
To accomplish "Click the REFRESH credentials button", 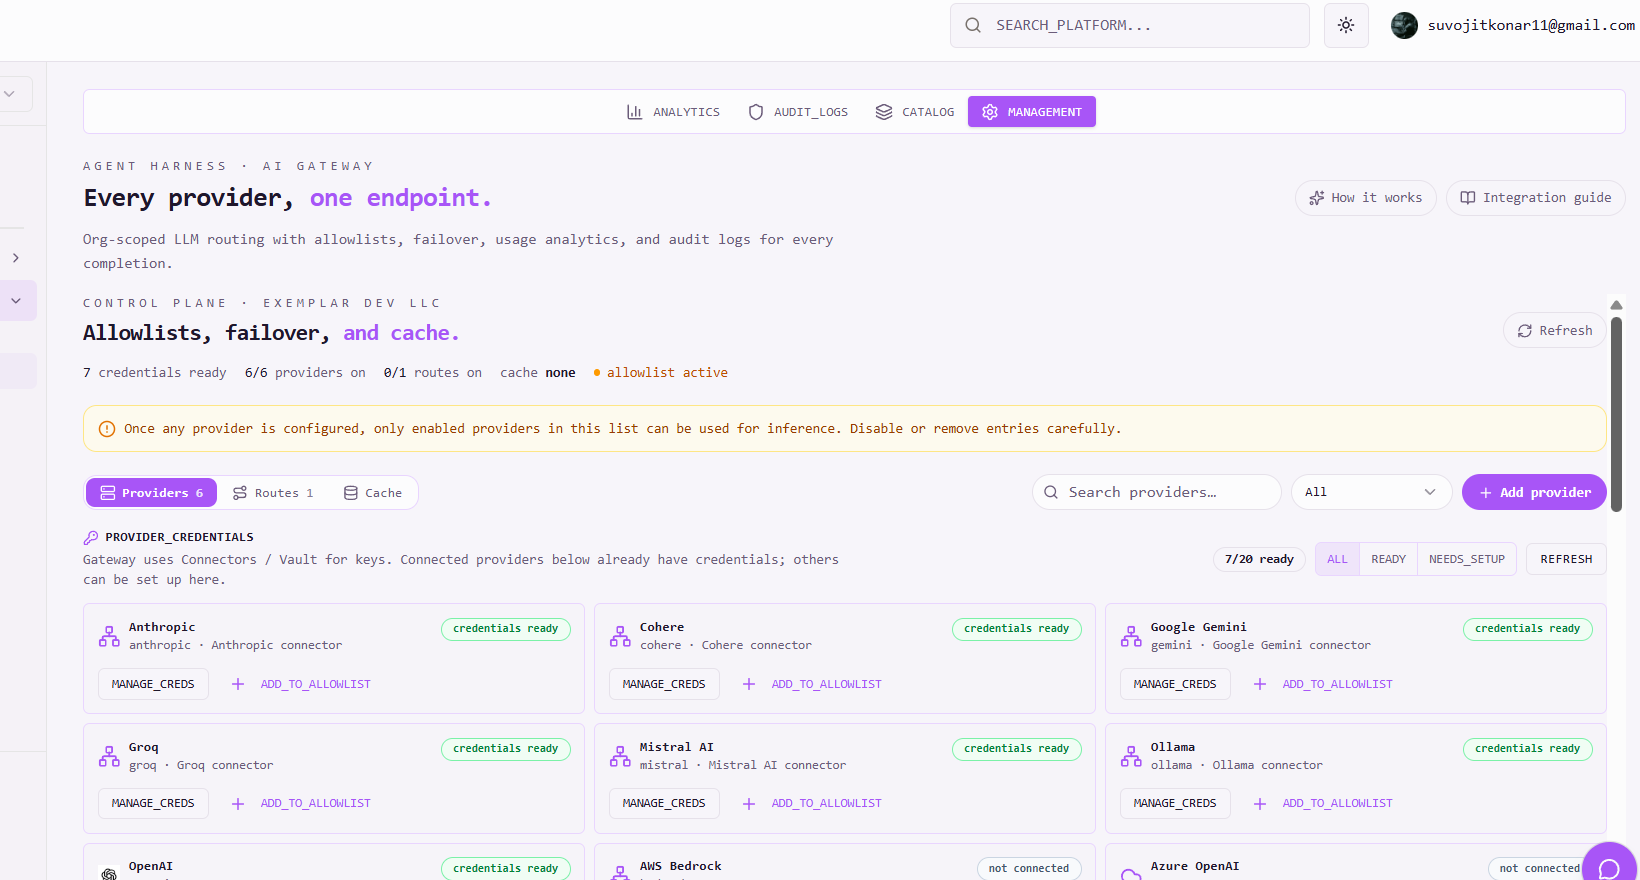I will coord(1566,559).
